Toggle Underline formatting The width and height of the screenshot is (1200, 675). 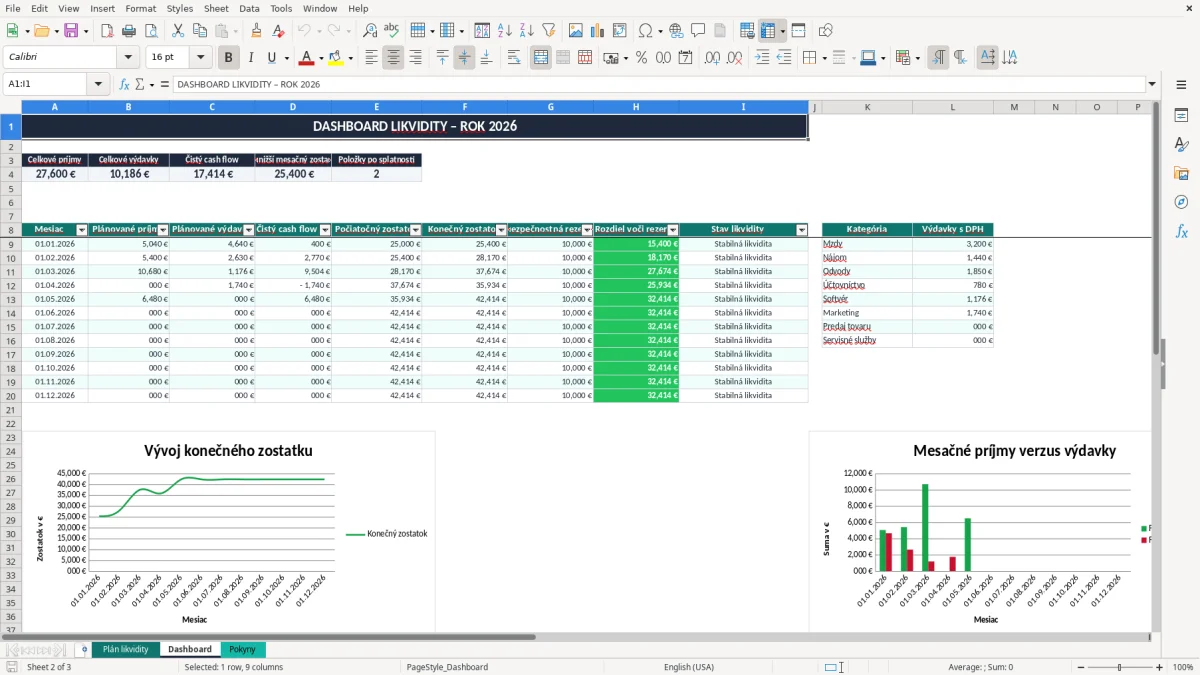coord(272,58)
